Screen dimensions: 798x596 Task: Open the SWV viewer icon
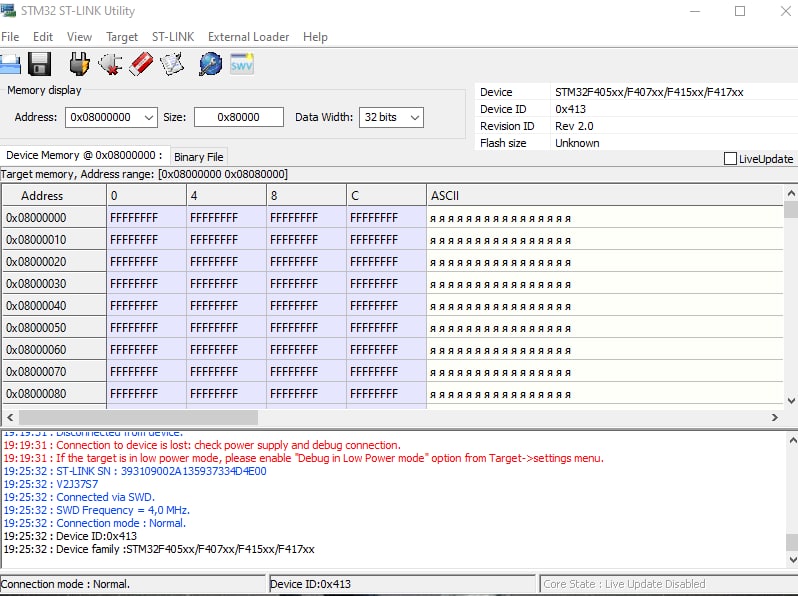coord(241,64)
